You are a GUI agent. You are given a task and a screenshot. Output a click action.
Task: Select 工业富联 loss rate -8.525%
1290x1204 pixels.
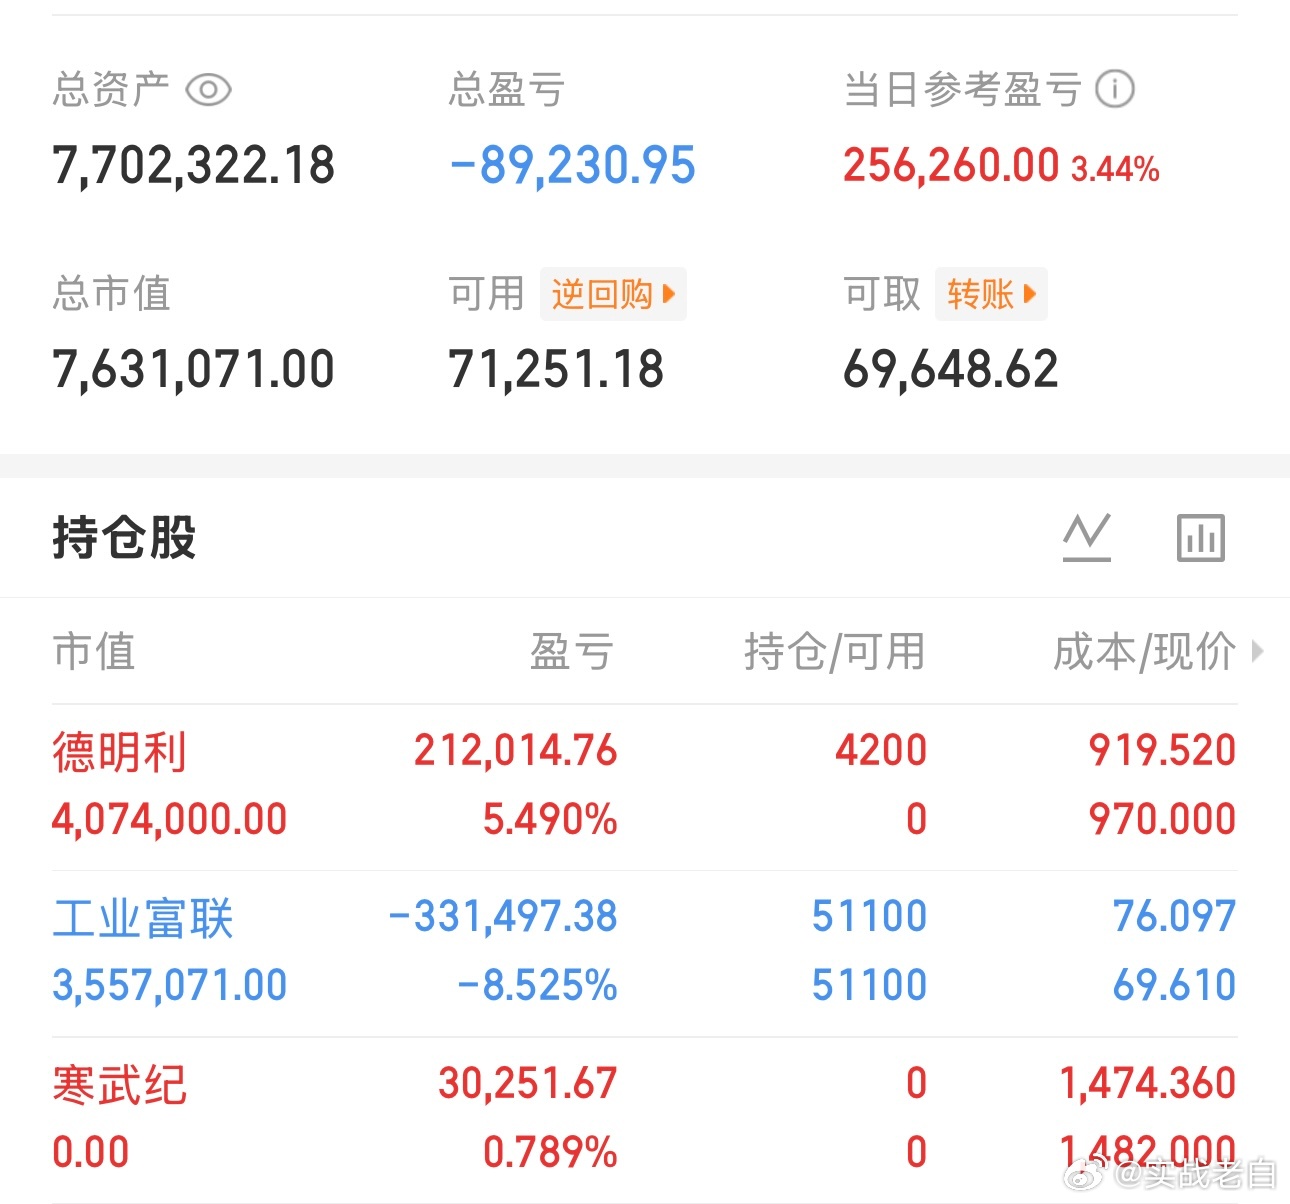pos(537,986)
